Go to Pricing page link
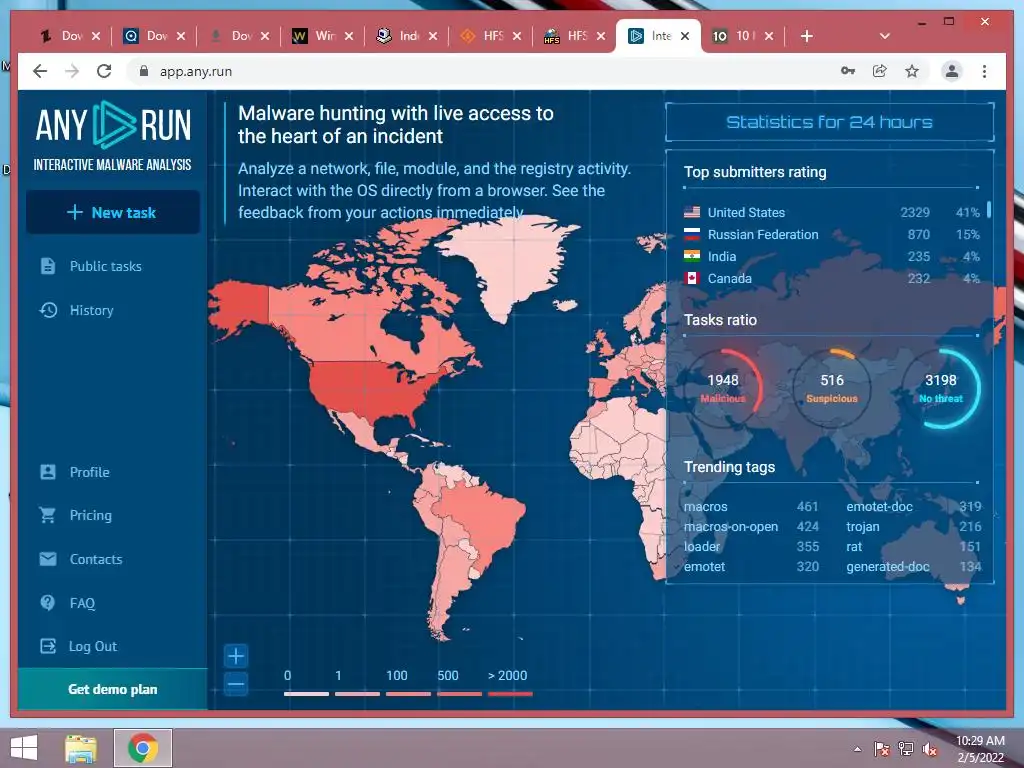 point(91,515)
